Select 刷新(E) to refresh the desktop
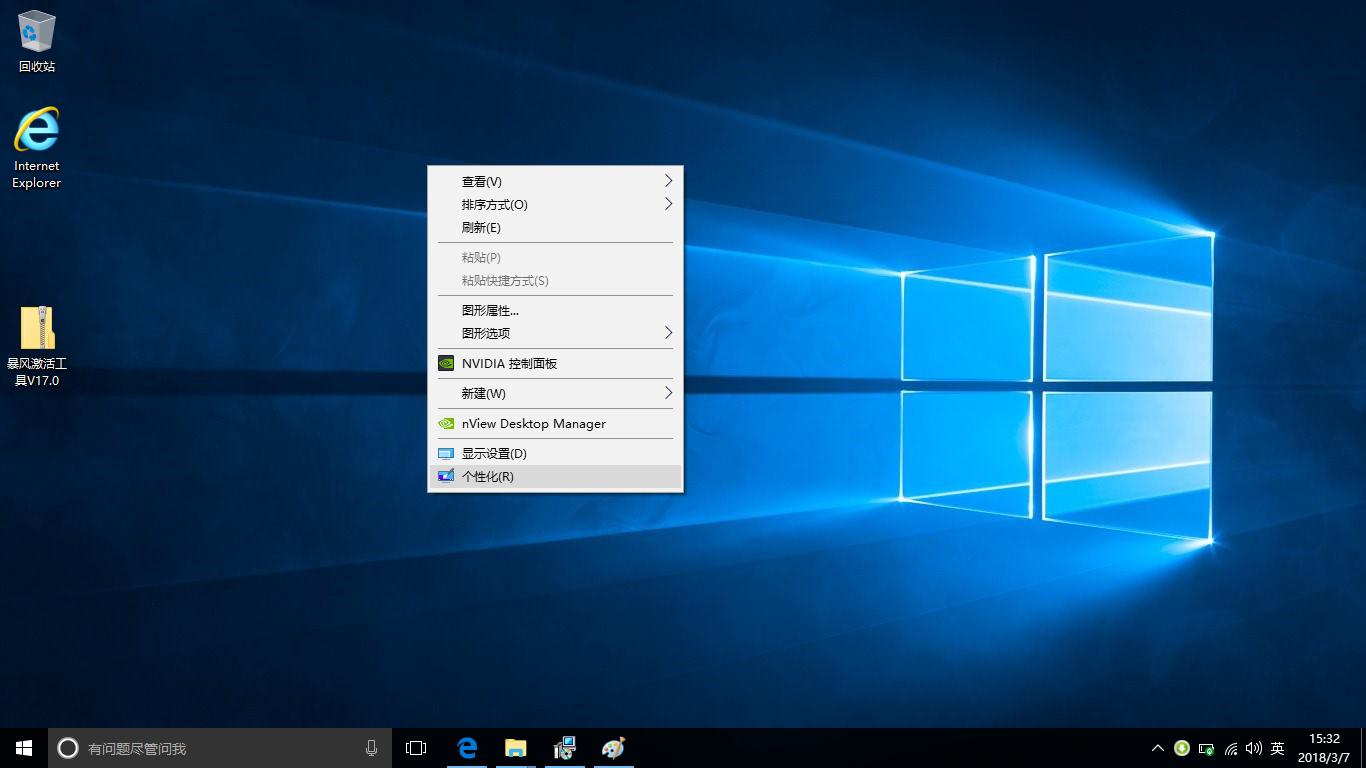Image resolution: width=1366 pixels, height=768 pixels. 481,227
